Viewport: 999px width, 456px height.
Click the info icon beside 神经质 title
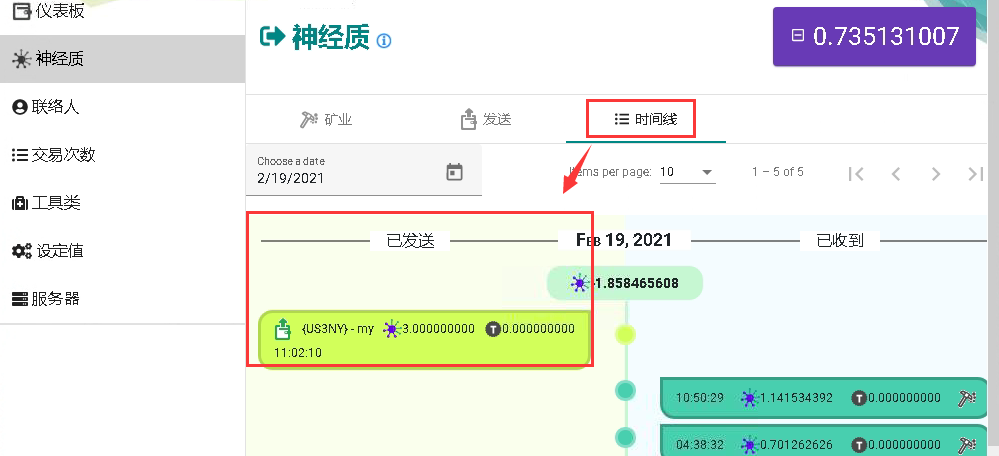[x=385, y=41]
